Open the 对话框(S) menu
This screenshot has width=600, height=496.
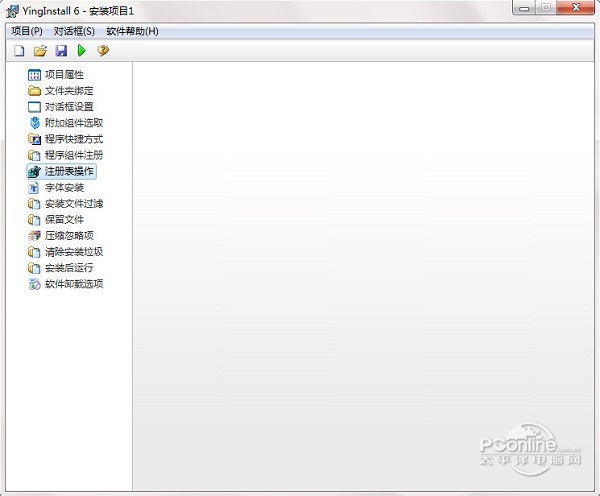pos(74,31)
